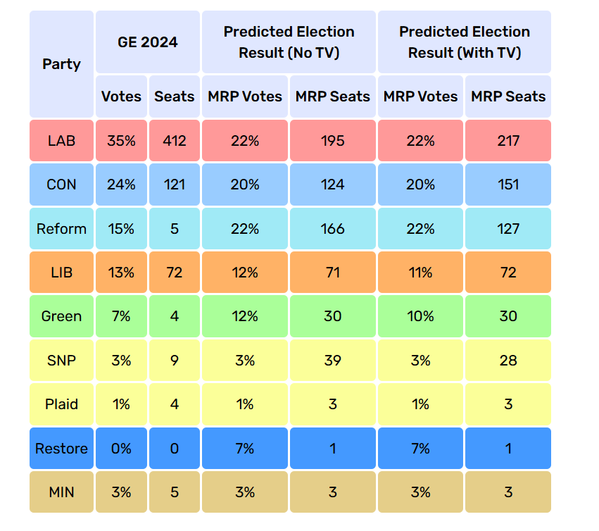Click the LIB party cell
The height and width of the screenshot is (531, 599).
tap(62, 272)
